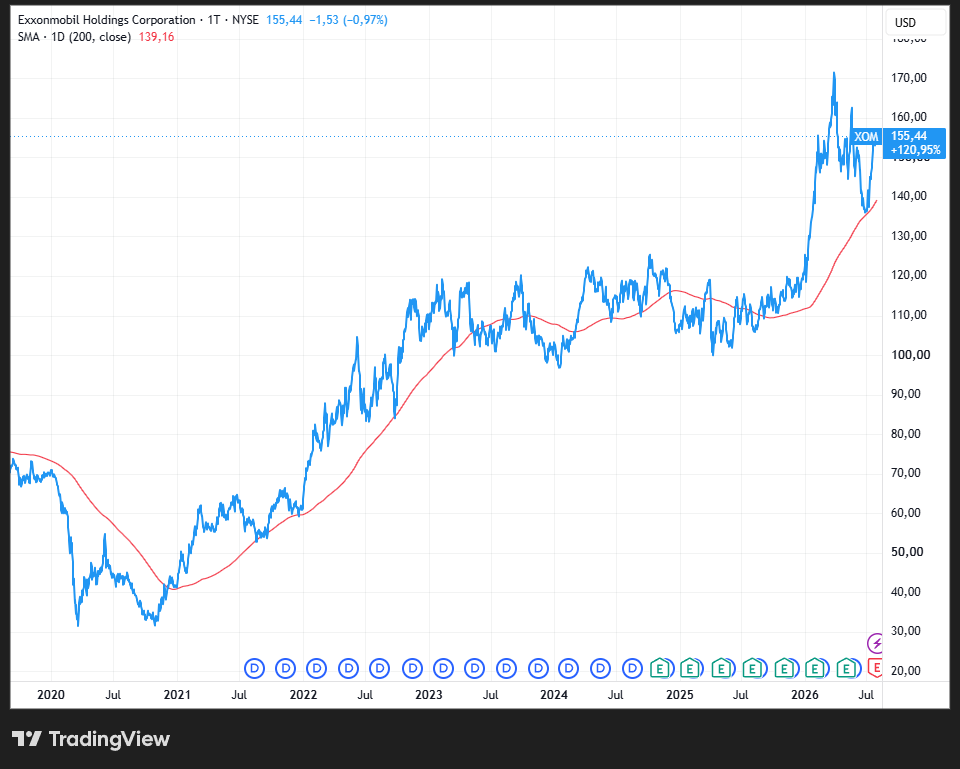Select the February 2023 dividend marker

coord(443,668)
